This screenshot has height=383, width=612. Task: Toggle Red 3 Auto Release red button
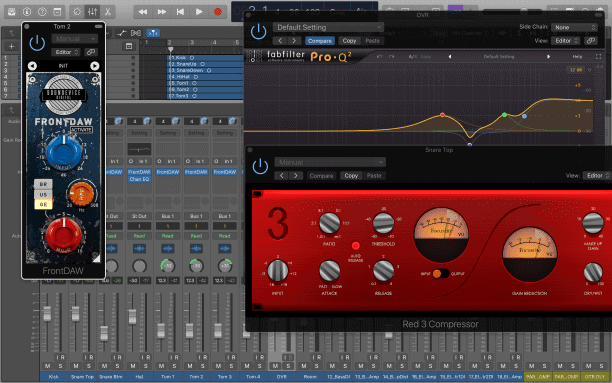pos(356,246)
